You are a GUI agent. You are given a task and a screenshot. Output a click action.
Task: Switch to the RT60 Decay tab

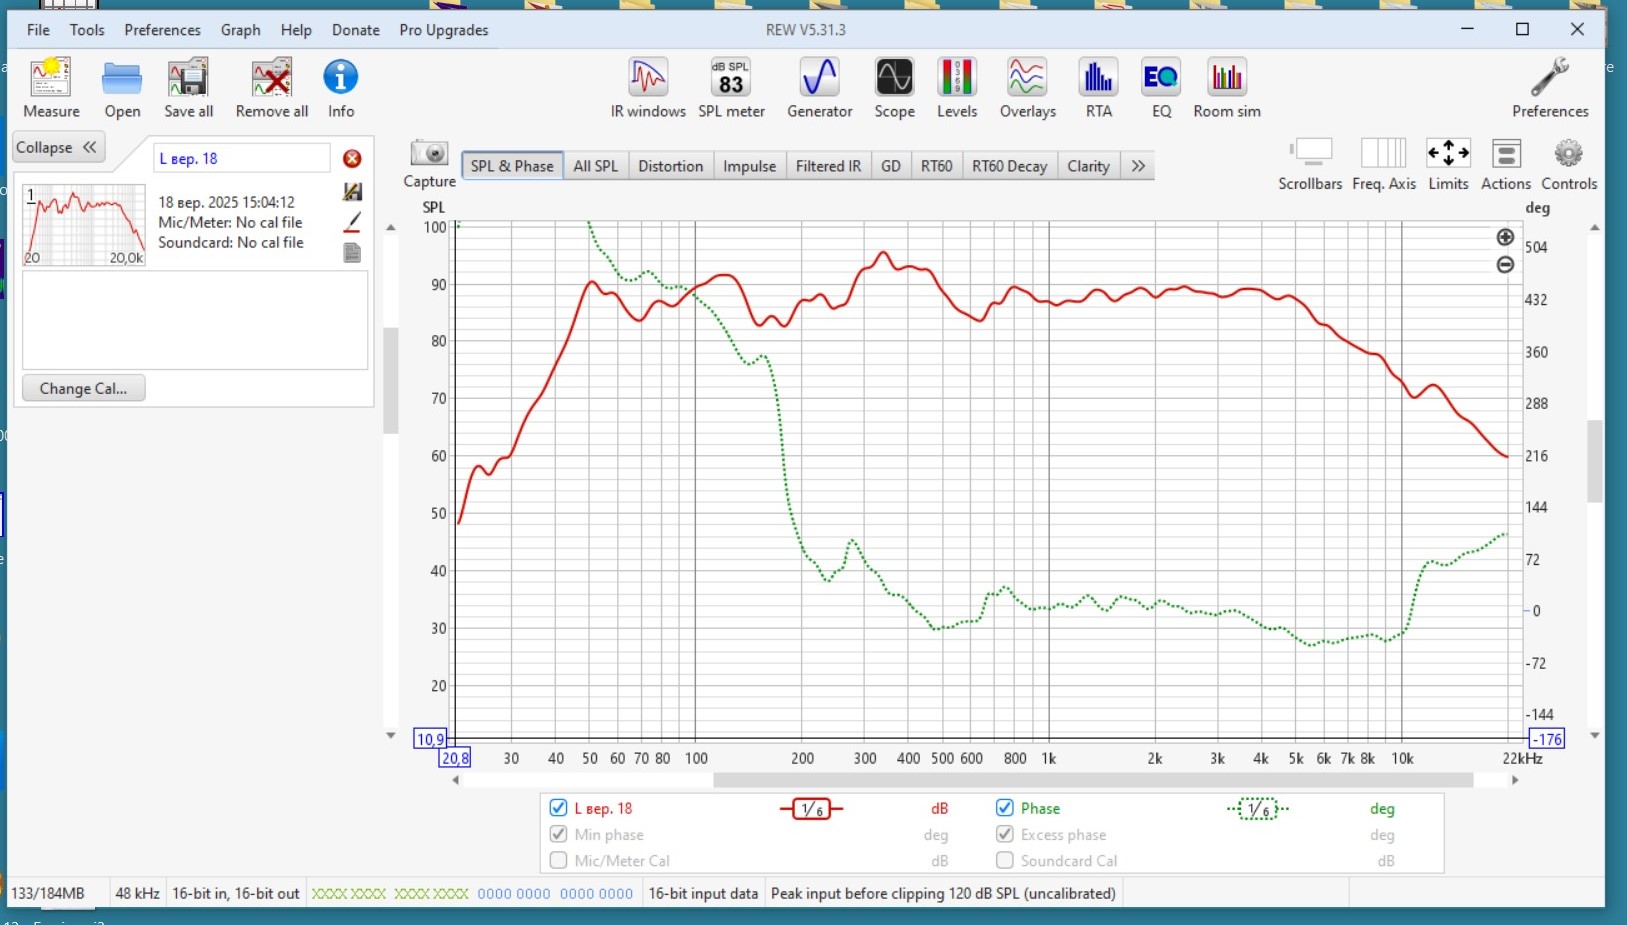[1009, 166]
